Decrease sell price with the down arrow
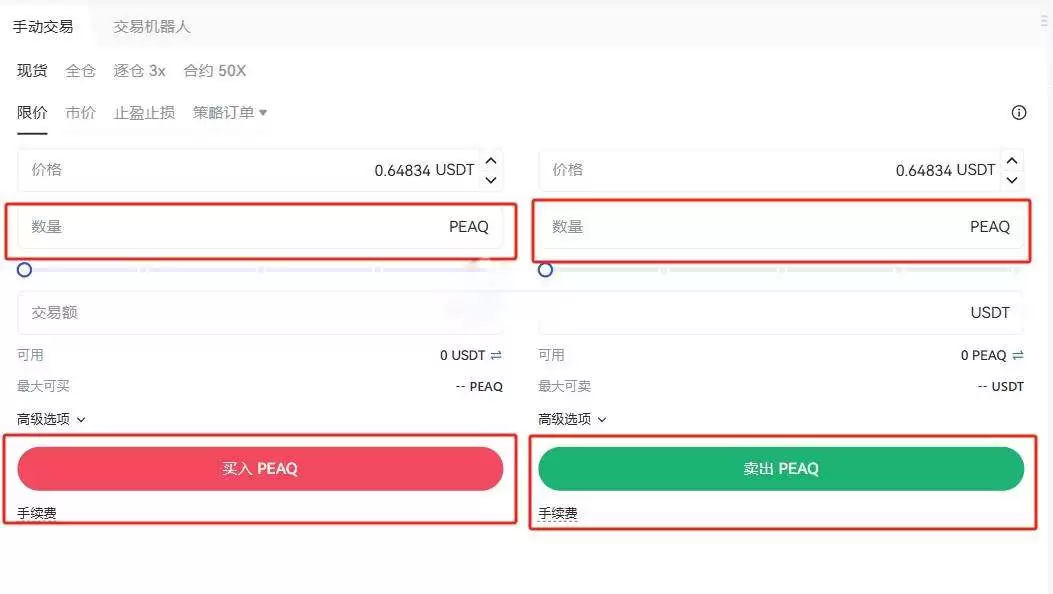The height and width of the screenshot is (594, 1053). pyautogui.click(x=1012, y=180)
